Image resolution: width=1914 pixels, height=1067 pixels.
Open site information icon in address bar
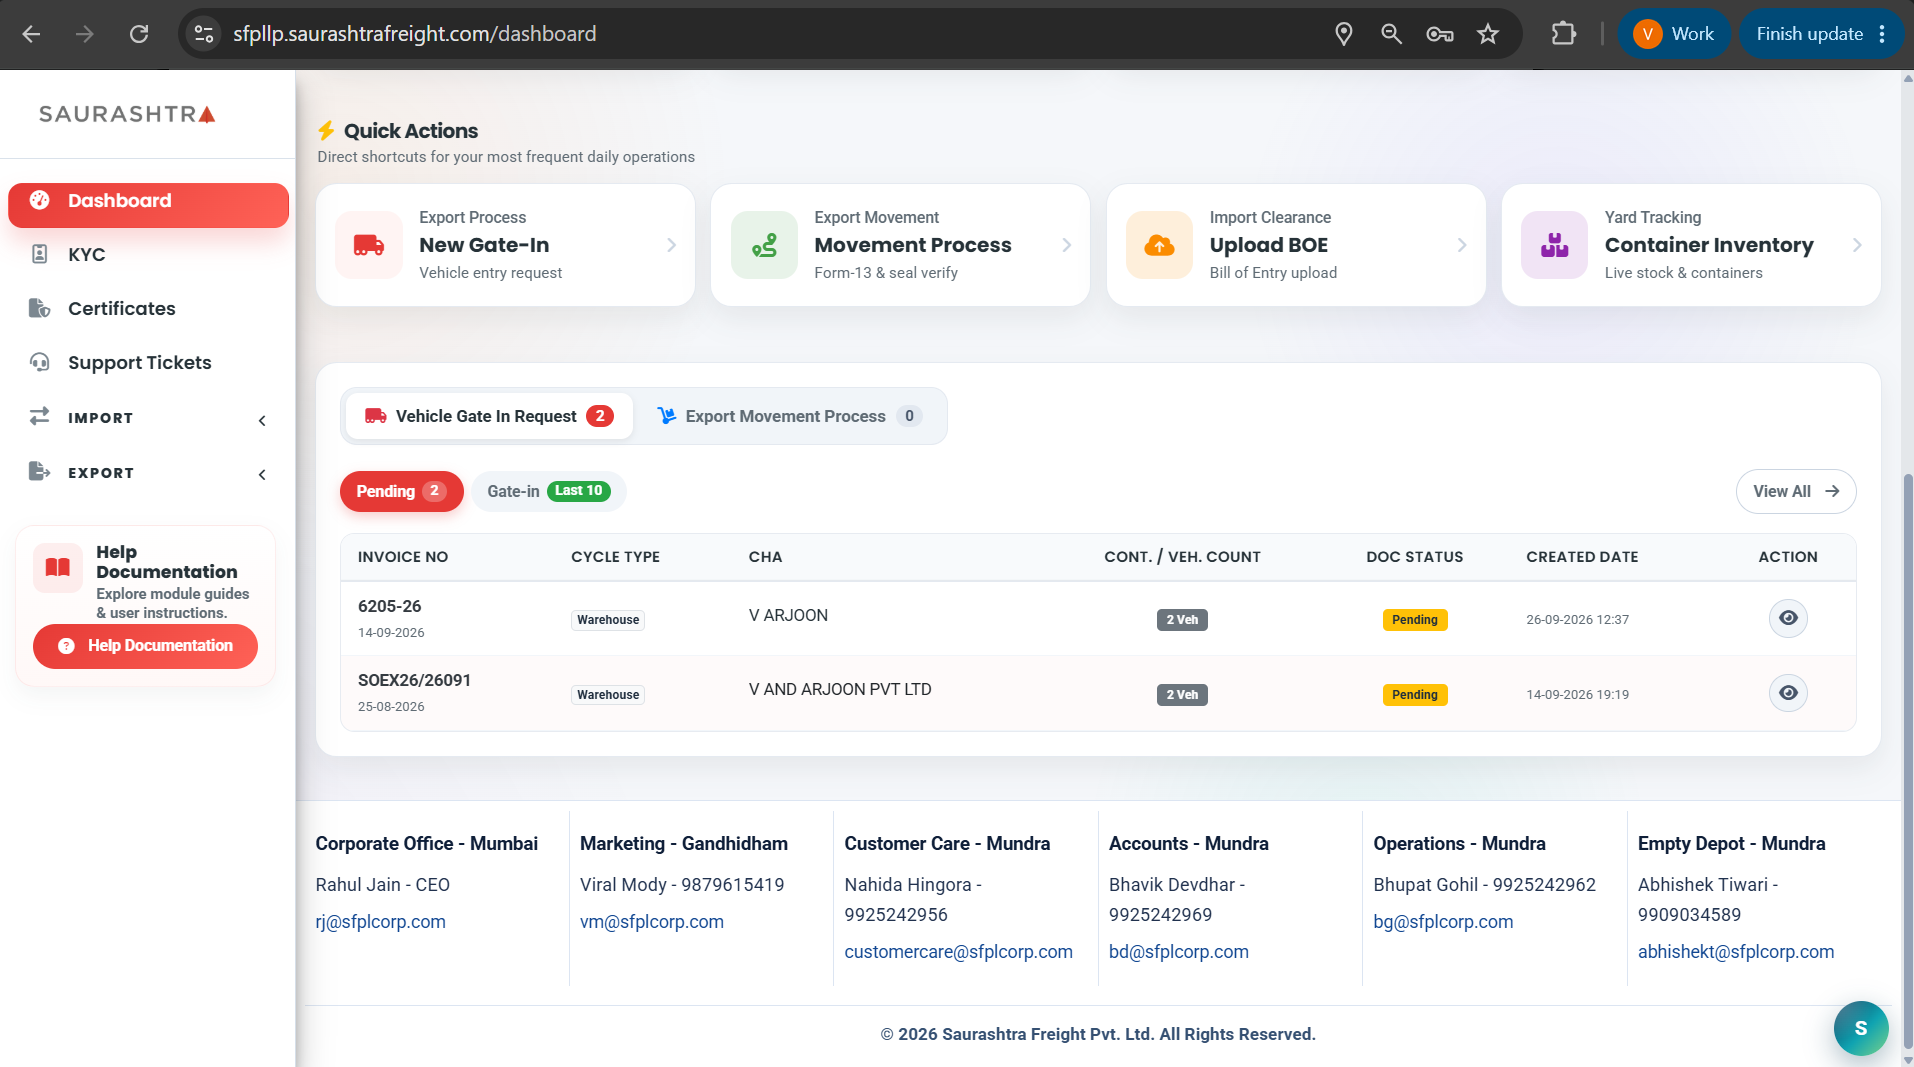(204, 34)
